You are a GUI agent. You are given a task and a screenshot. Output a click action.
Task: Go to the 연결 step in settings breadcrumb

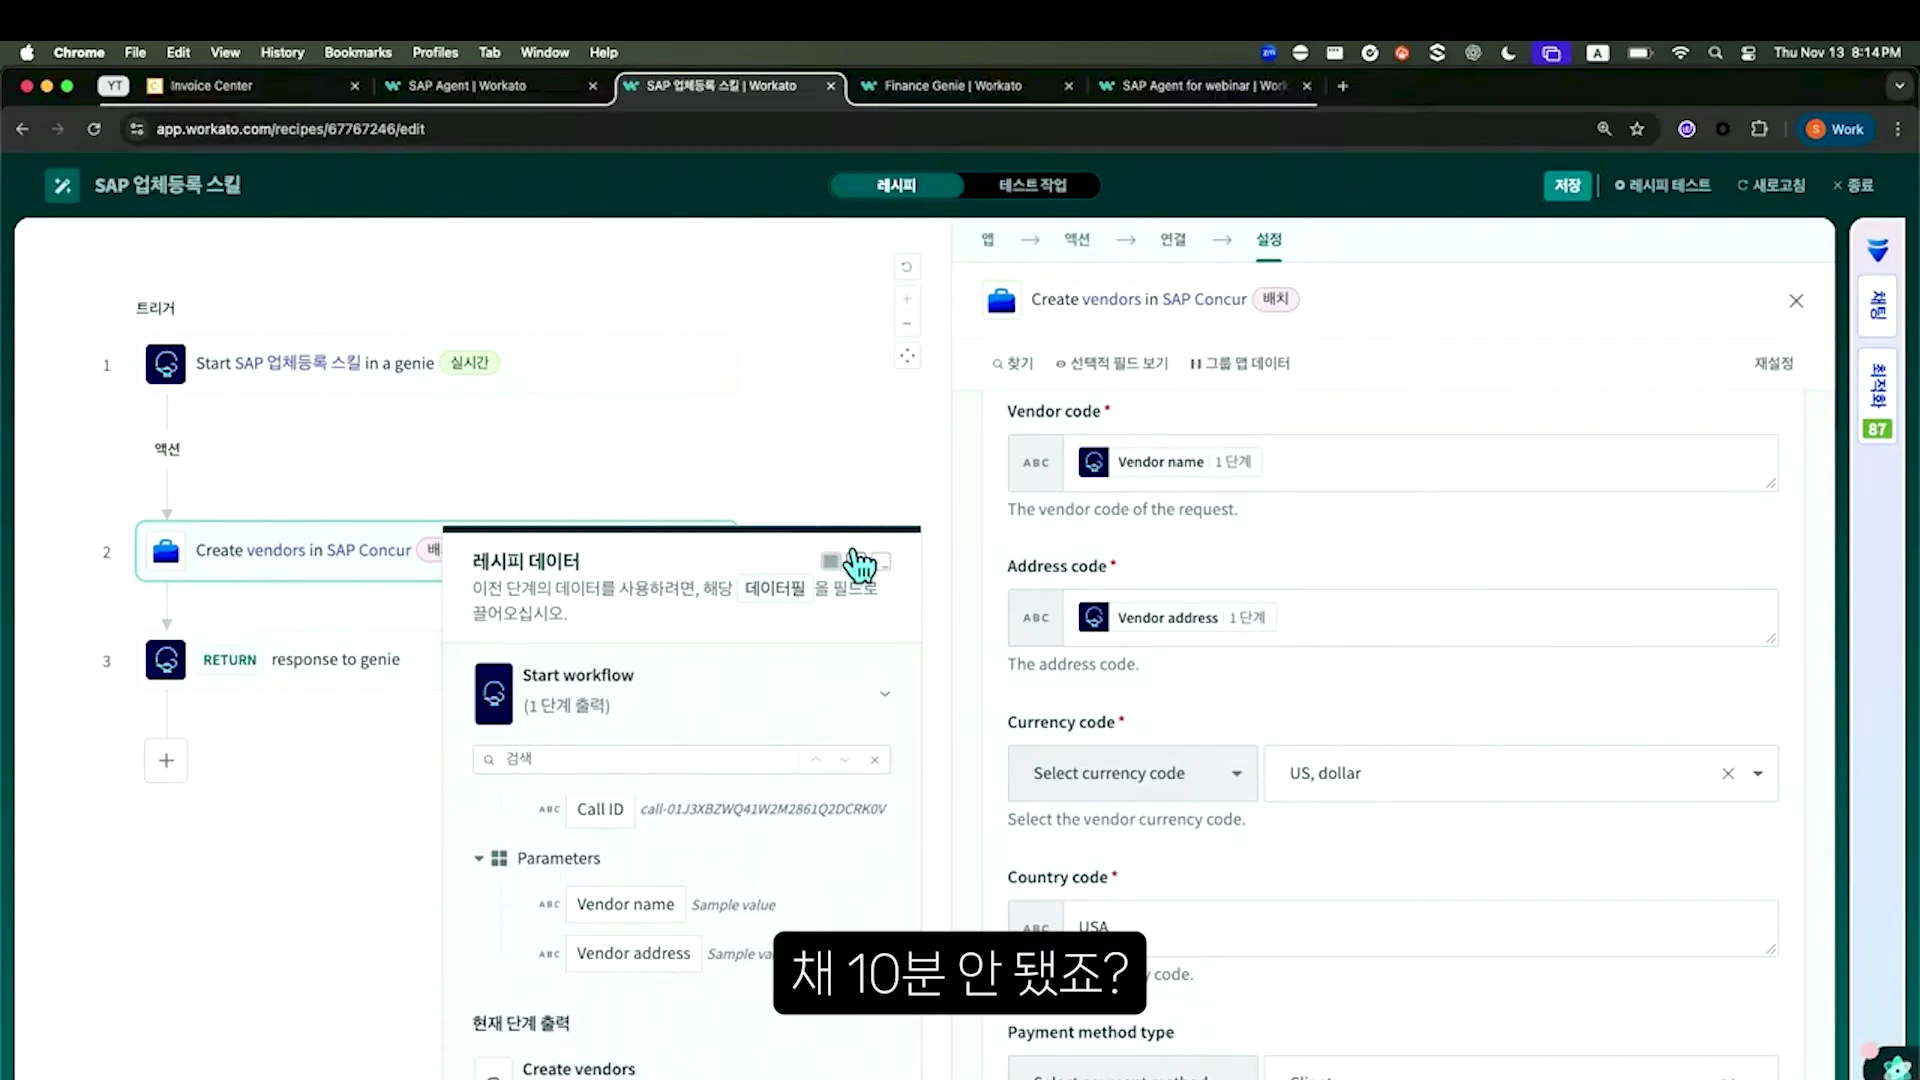[1173, 240]
